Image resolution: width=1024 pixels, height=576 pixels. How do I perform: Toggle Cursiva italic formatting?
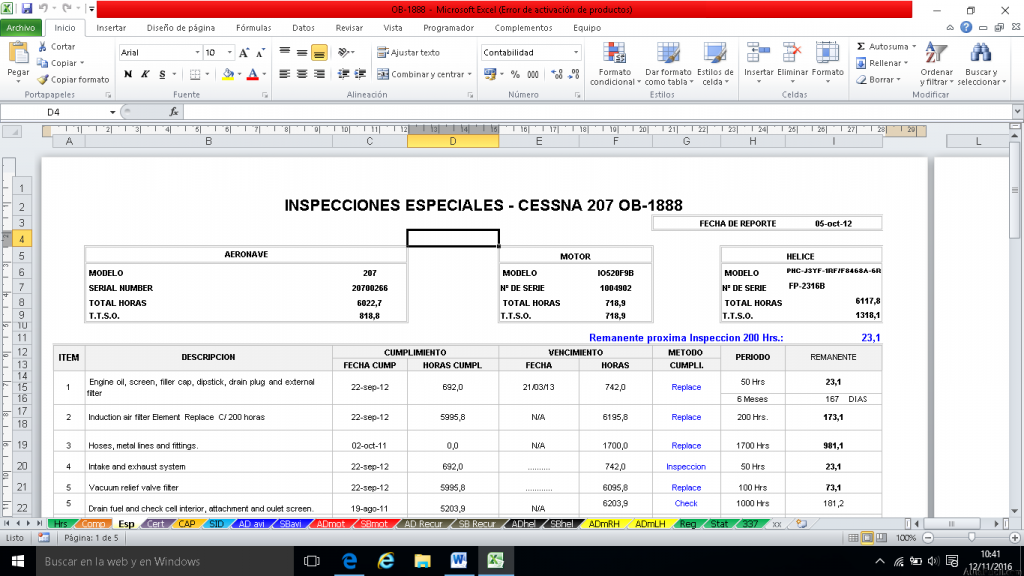pos(145,74)
